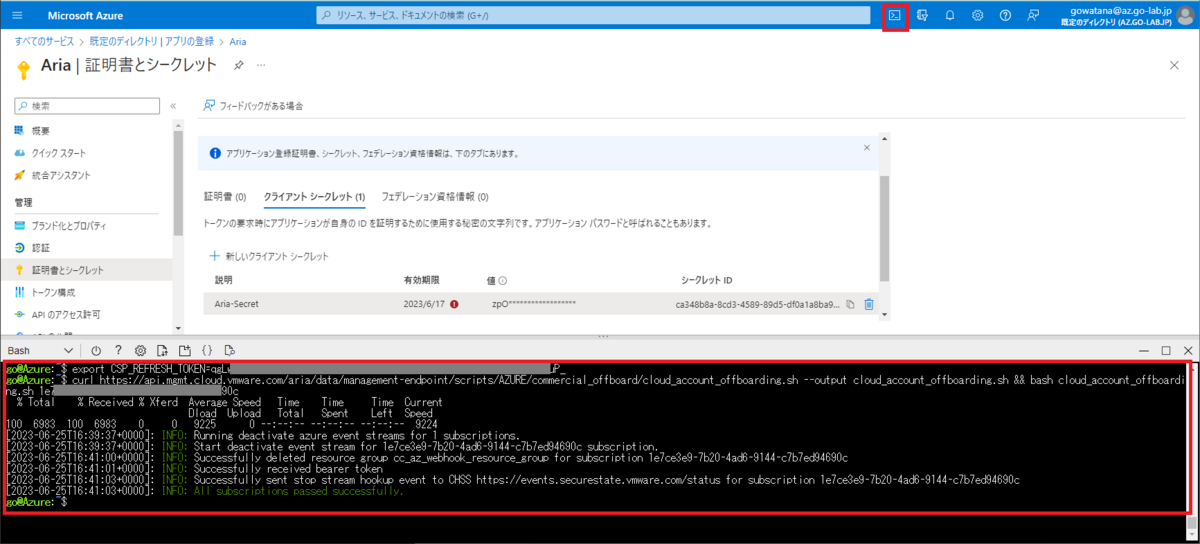The width and height of the screenshot is (1200, 544).
Task: Collapse the left navigation with the chevrons
Action: [x=173, y=105]
